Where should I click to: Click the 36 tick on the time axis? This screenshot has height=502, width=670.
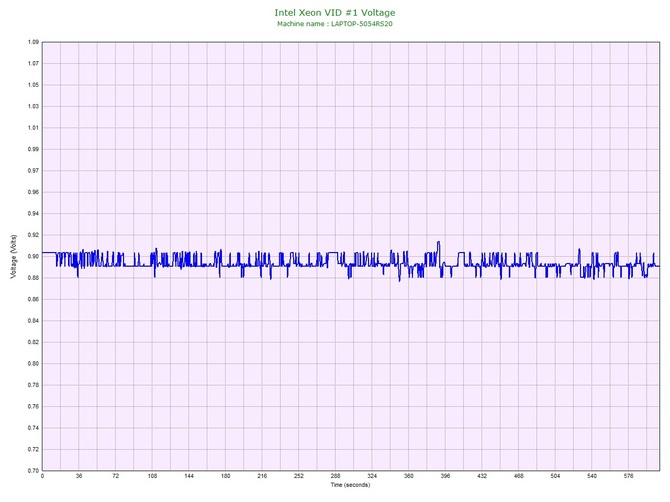click(x=79, y=476)
